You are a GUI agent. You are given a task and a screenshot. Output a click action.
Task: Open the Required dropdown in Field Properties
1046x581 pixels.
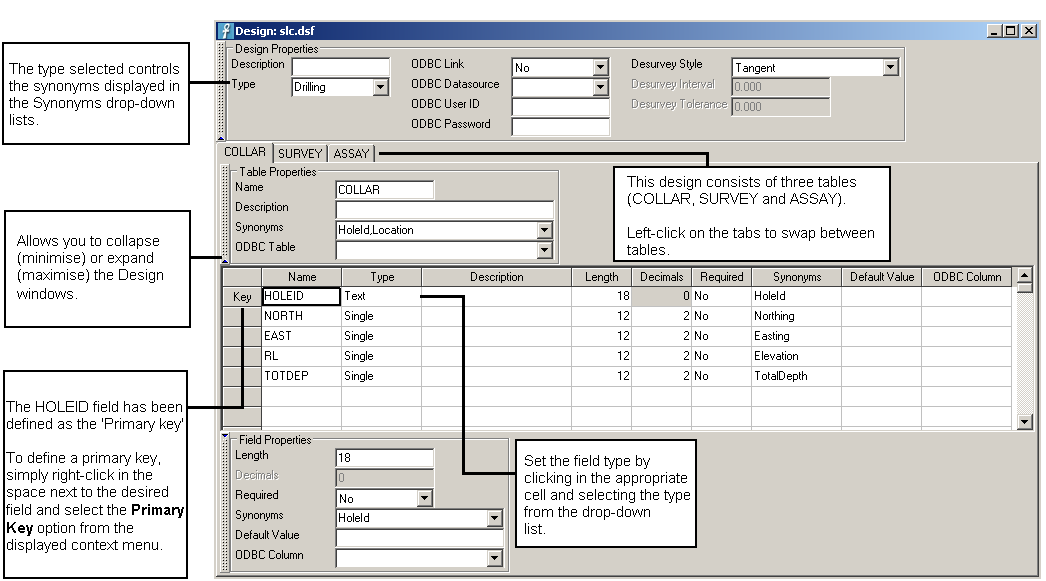point(424,498)
